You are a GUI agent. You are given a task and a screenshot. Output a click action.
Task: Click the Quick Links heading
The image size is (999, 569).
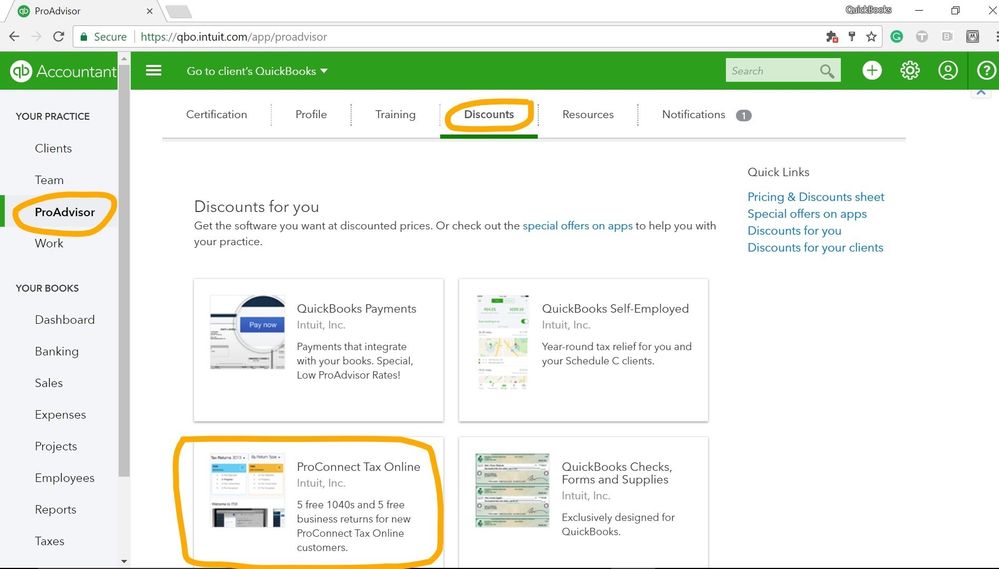[x=778, y=172]
